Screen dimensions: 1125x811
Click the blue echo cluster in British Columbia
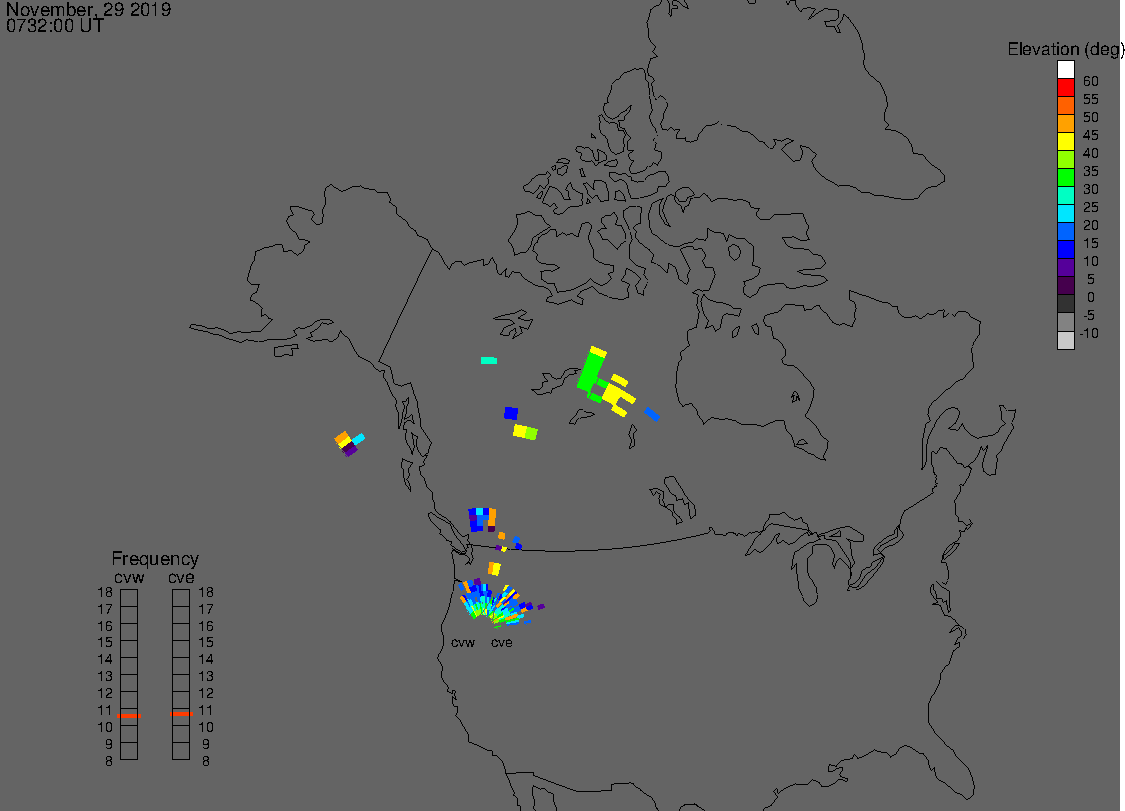pyautogui.click(x=482, y=520)
